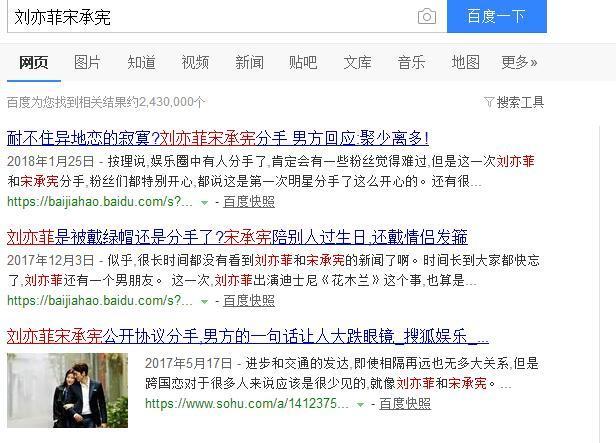616x443 pixels.
Task: Open the 新闻 tab
Action: [x=249, y=62]
